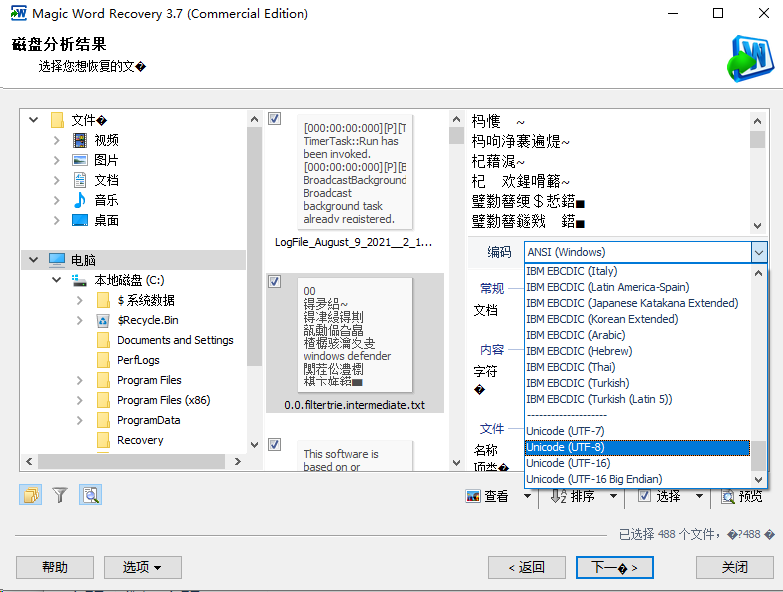
Task: Expand the 视频 tree node
Action: coord(56,140)
